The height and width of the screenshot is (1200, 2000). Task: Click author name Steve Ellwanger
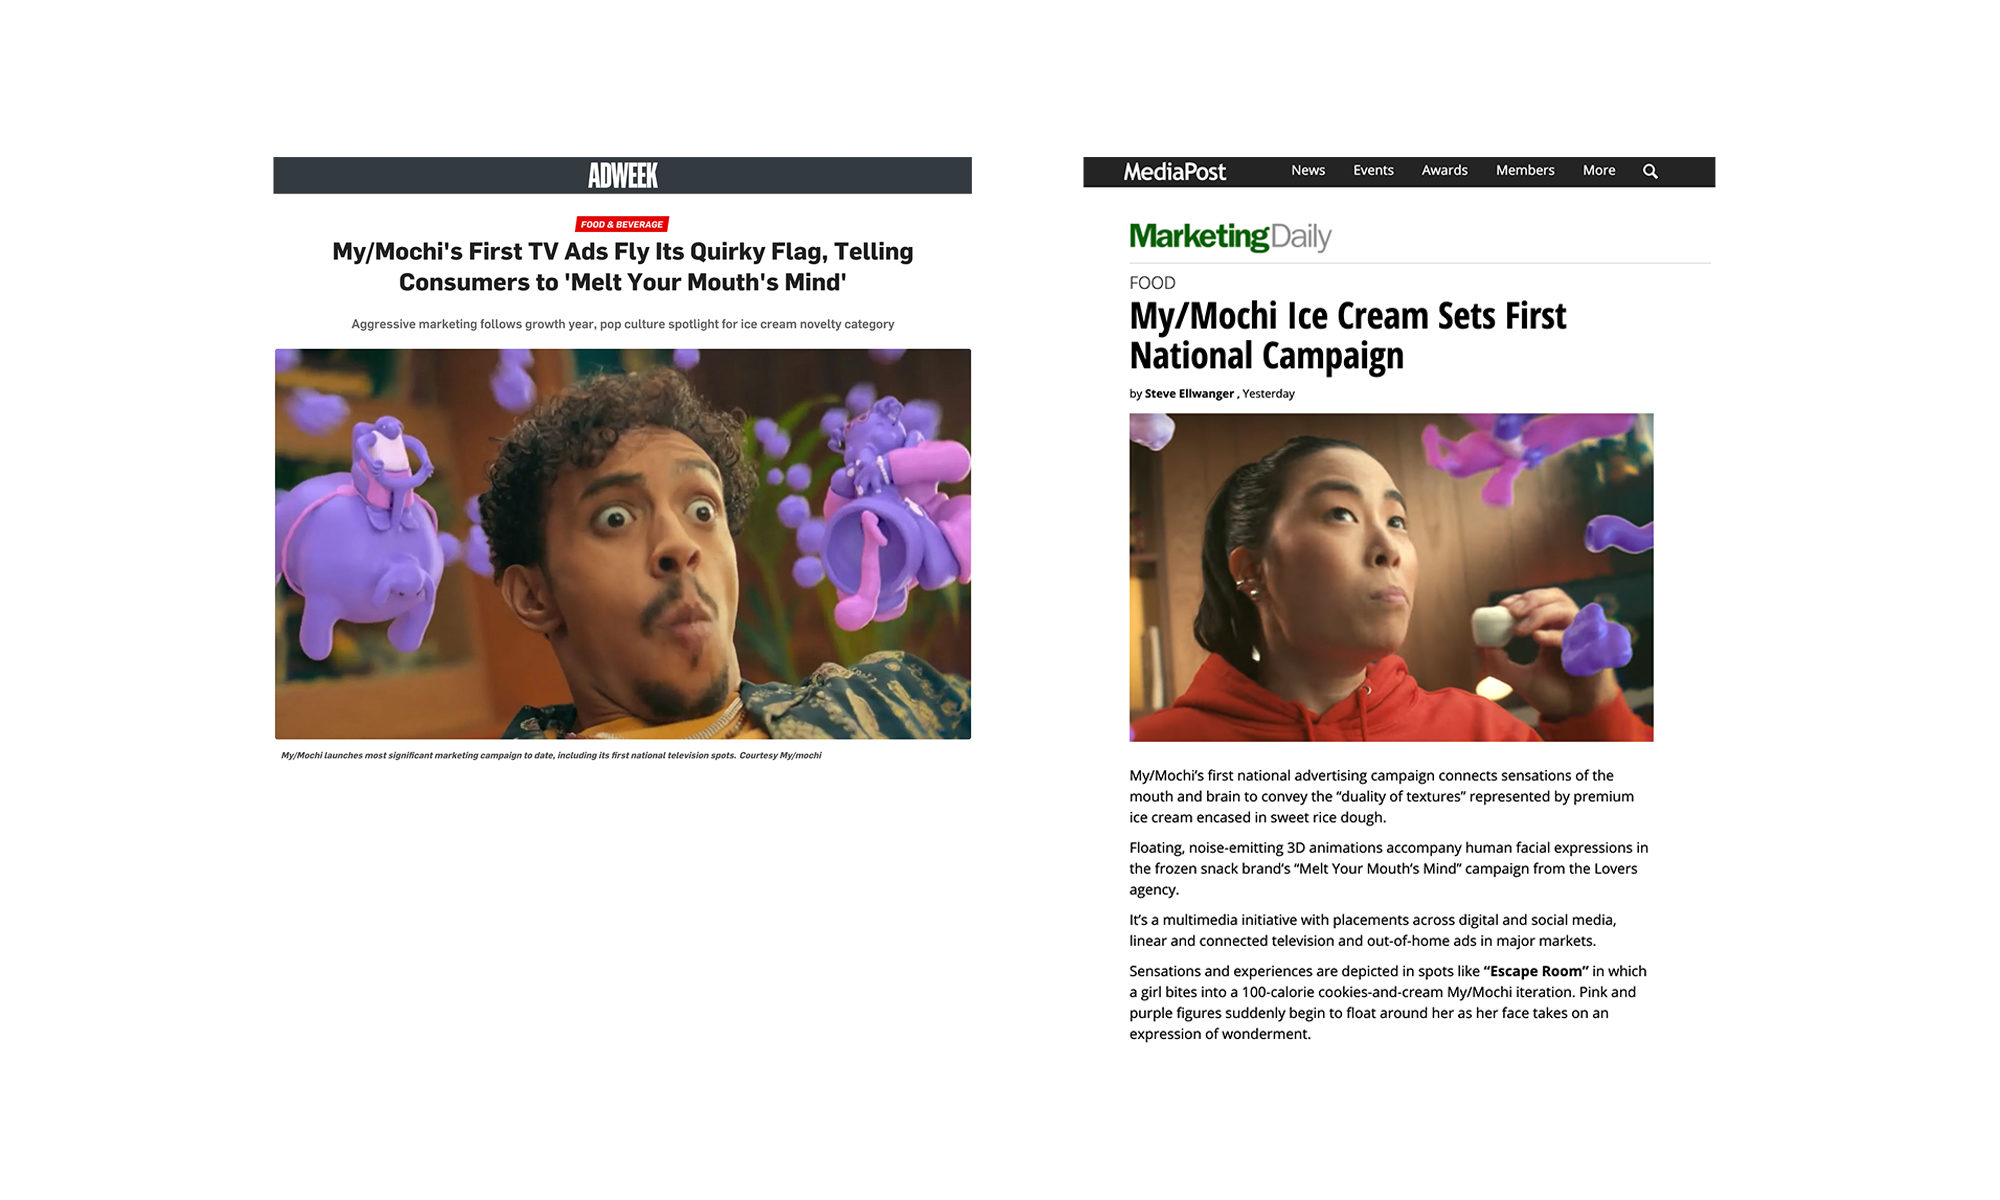[1189, 393]
